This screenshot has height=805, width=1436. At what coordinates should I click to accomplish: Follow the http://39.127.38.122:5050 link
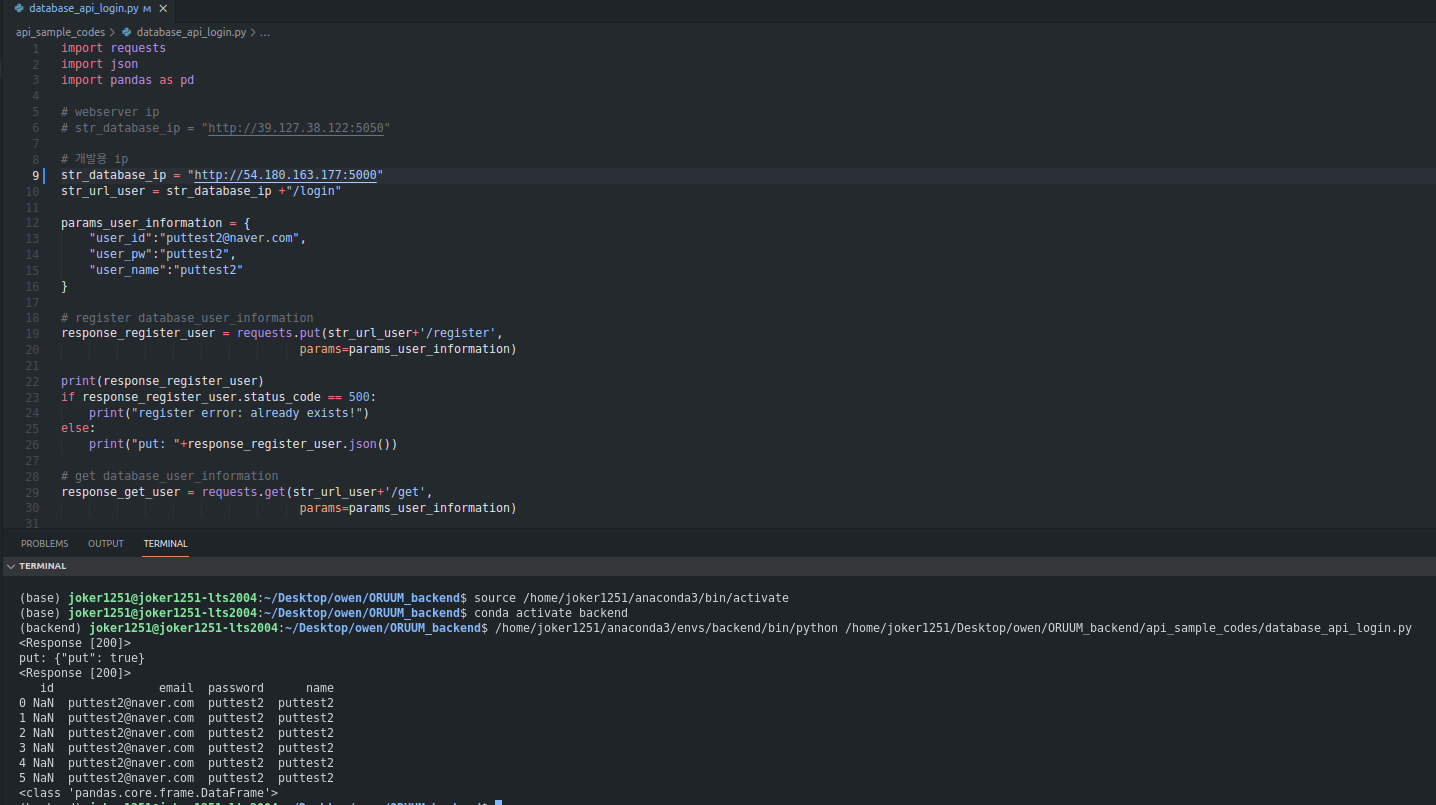click(296, 128)
